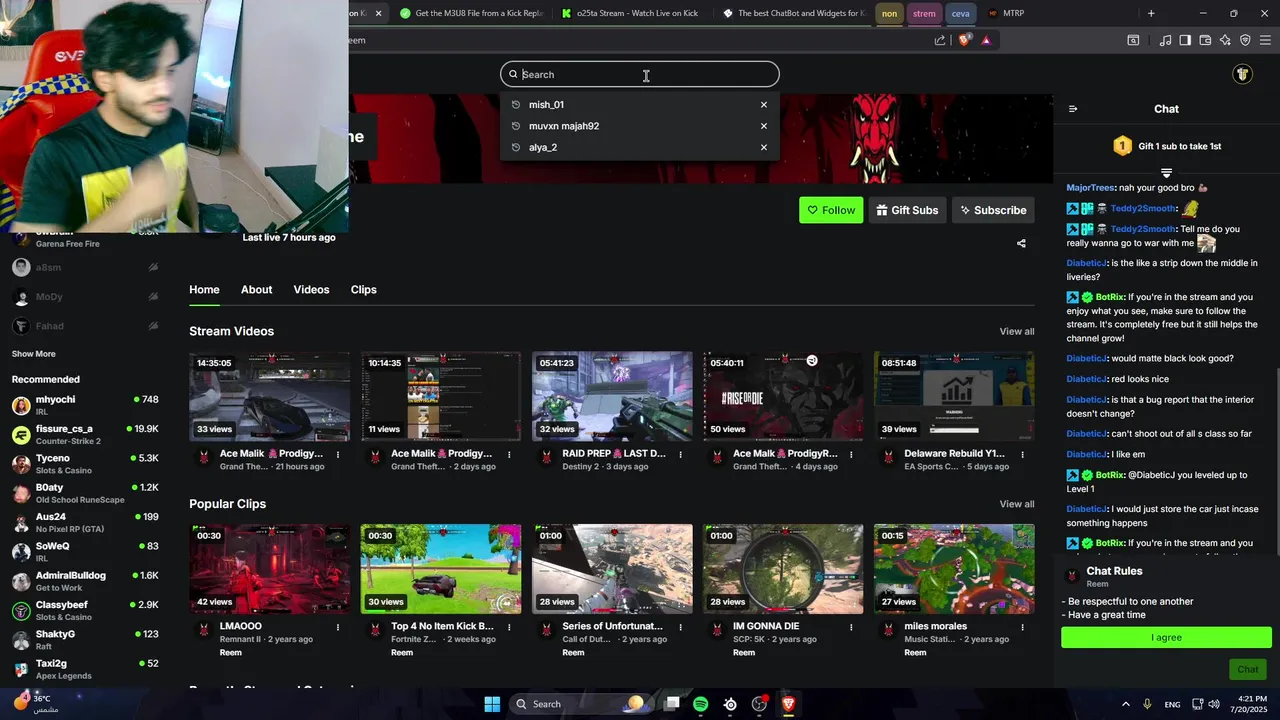The image size is (1280, 720).
Task: Open options for miles morales clip
Action: click(1022, 627)
